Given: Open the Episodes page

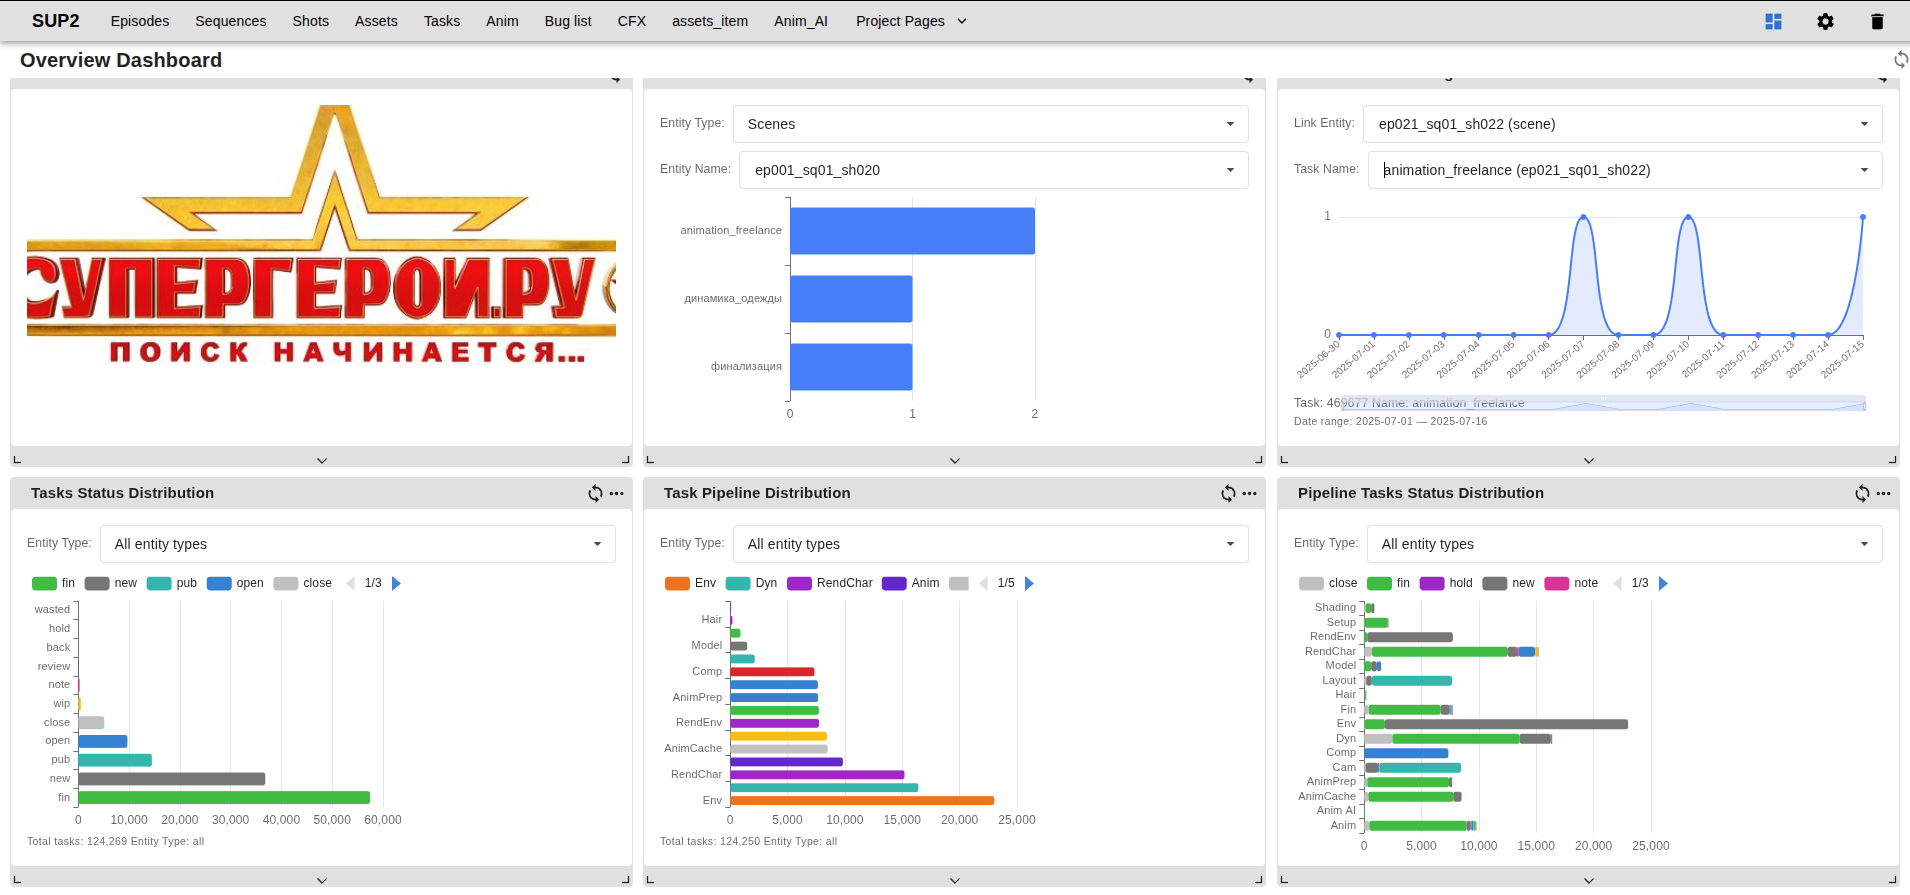Looking at the screenshot, I should [x=140, y=21].
